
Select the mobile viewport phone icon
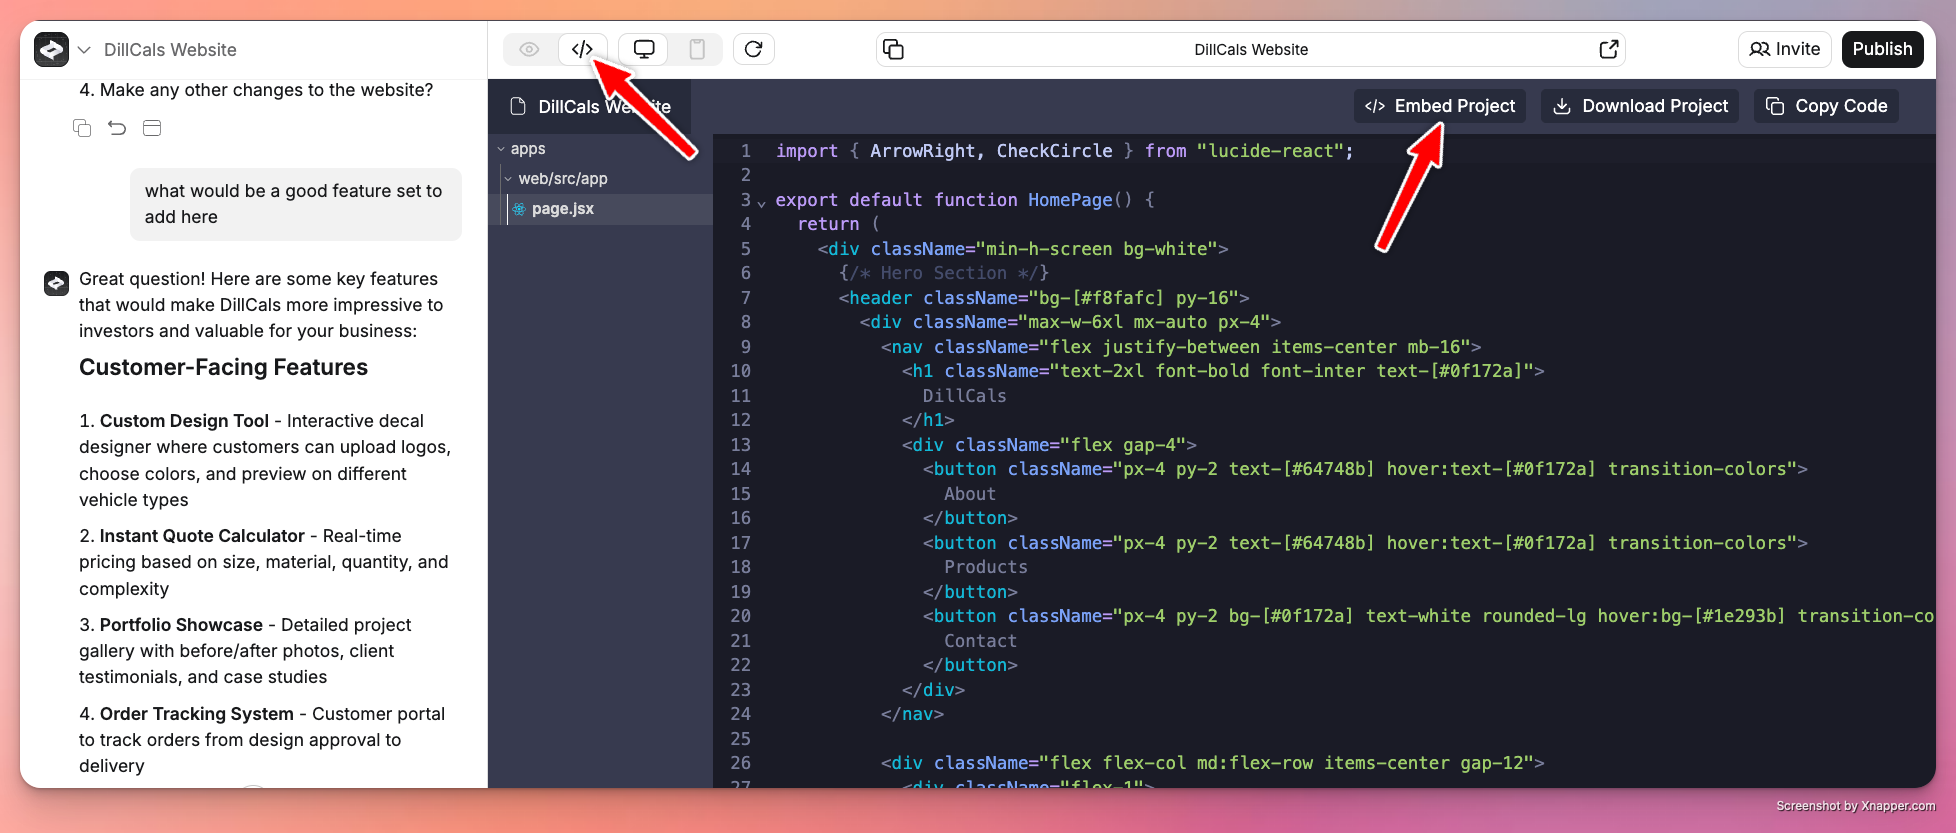point(697,49)
